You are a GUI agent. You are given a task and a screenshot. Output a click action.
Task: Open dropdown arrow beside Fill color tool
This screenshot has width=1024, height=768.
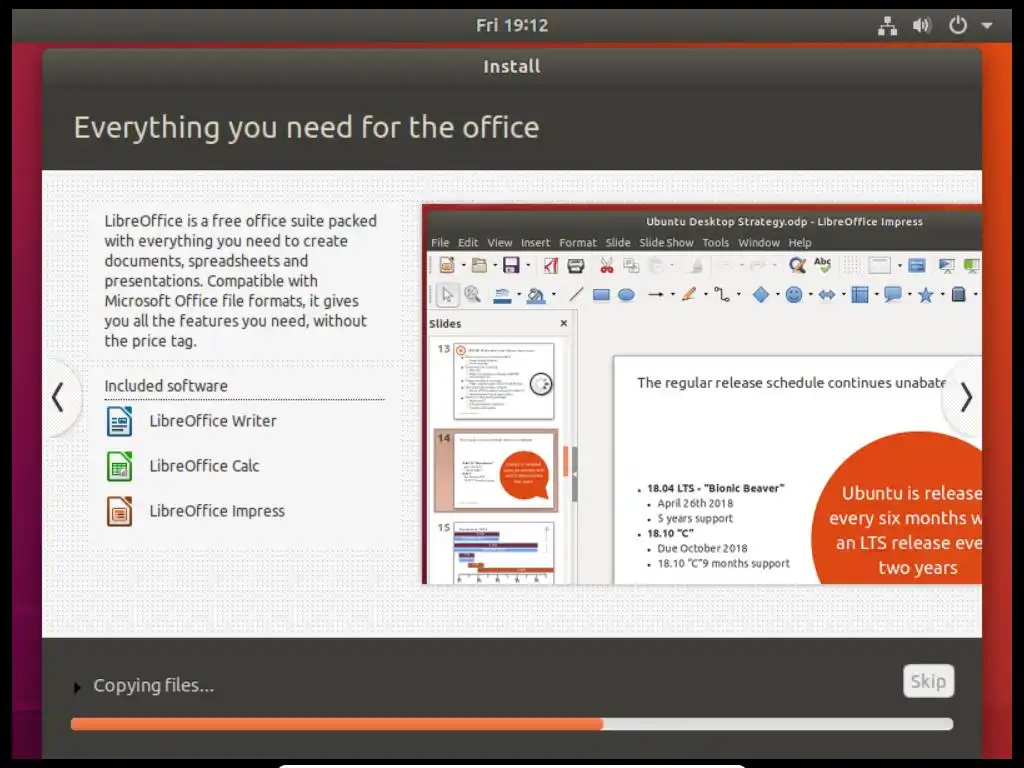pyautogui.click(x=553, y=295)
